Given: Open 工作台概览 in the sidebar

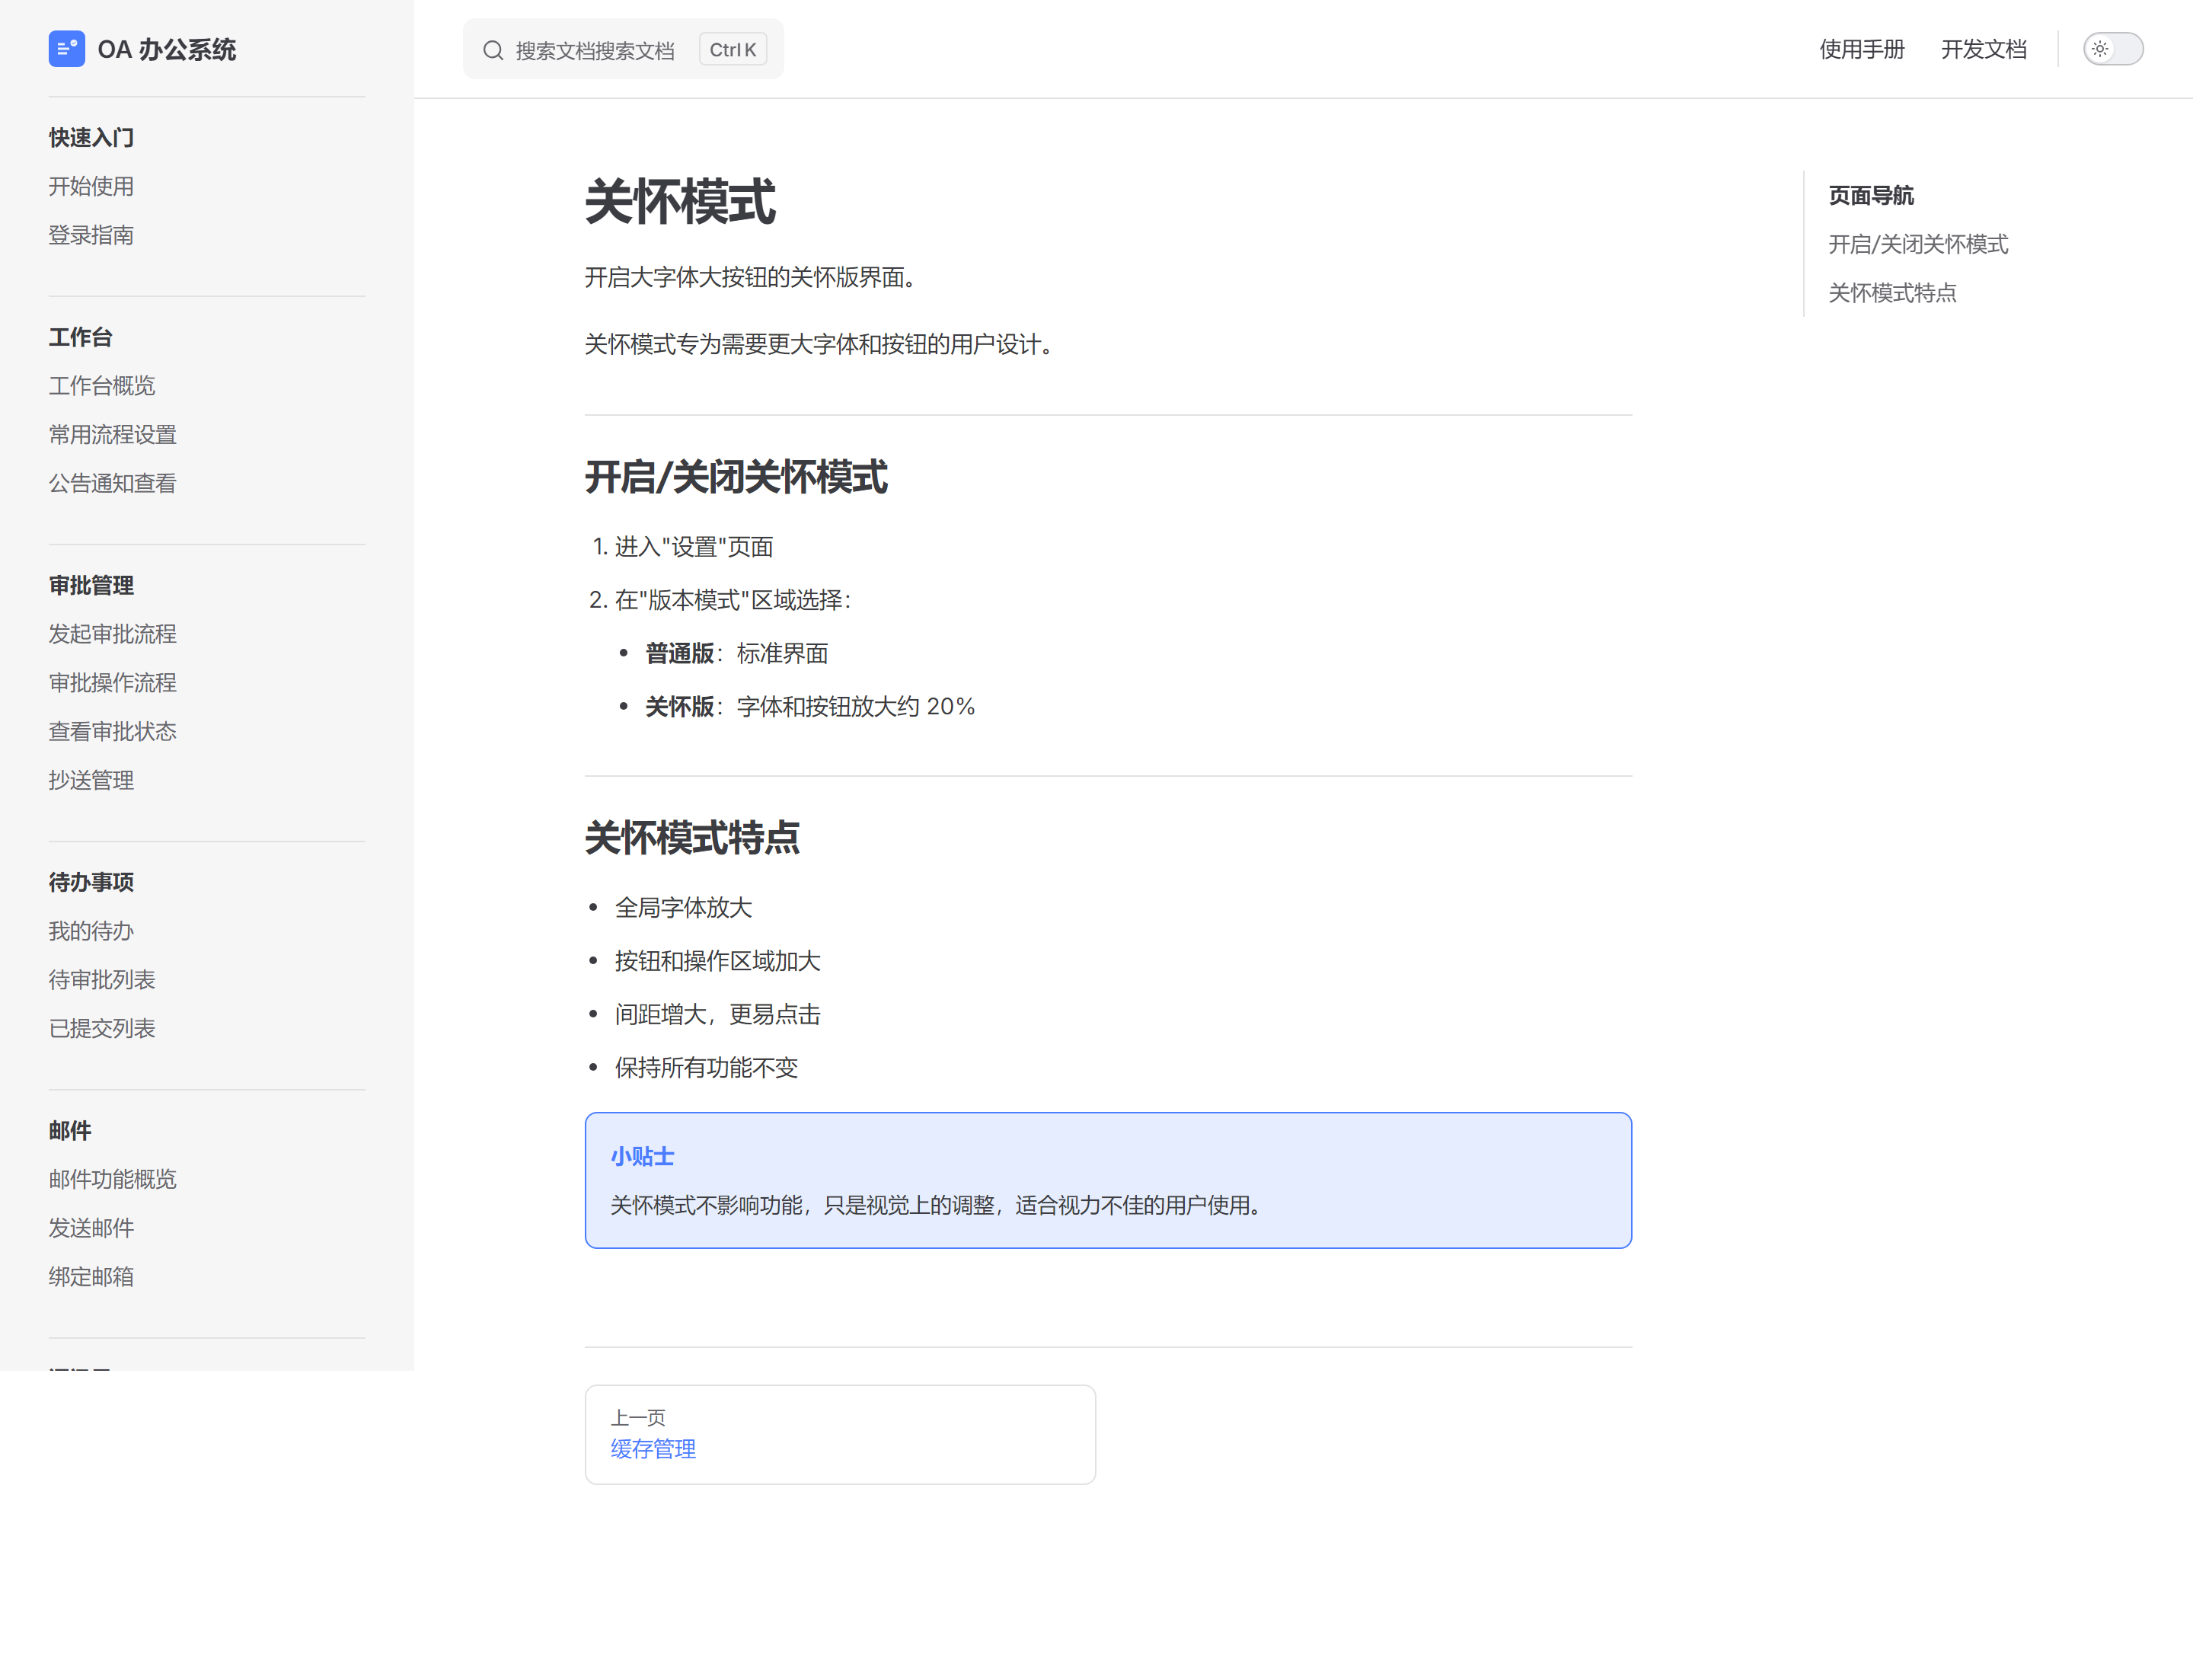Looking at the screenshot, I should 102,385.
